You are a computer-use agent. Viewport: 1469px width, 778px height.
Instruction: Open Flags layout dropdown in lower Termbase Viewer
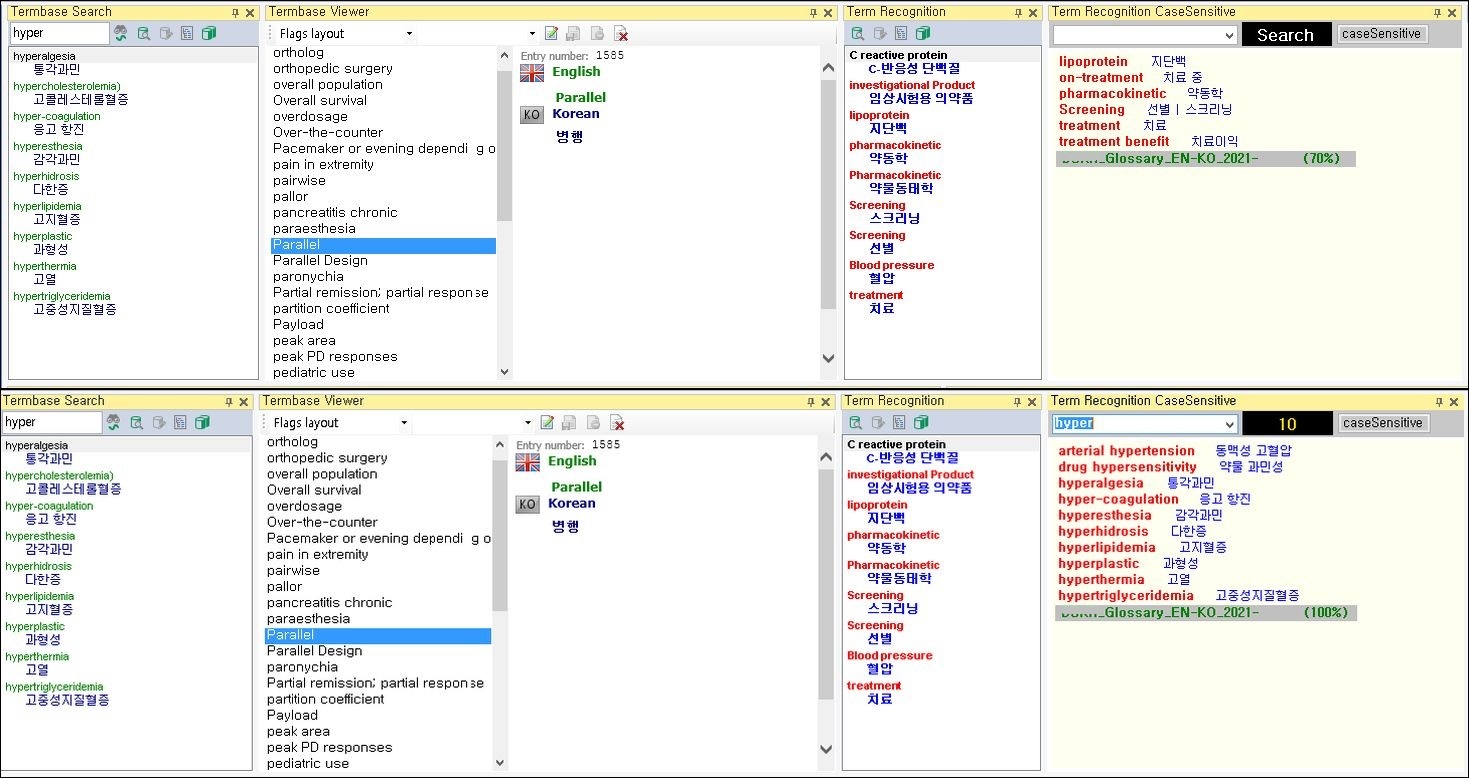pos(404,423)
